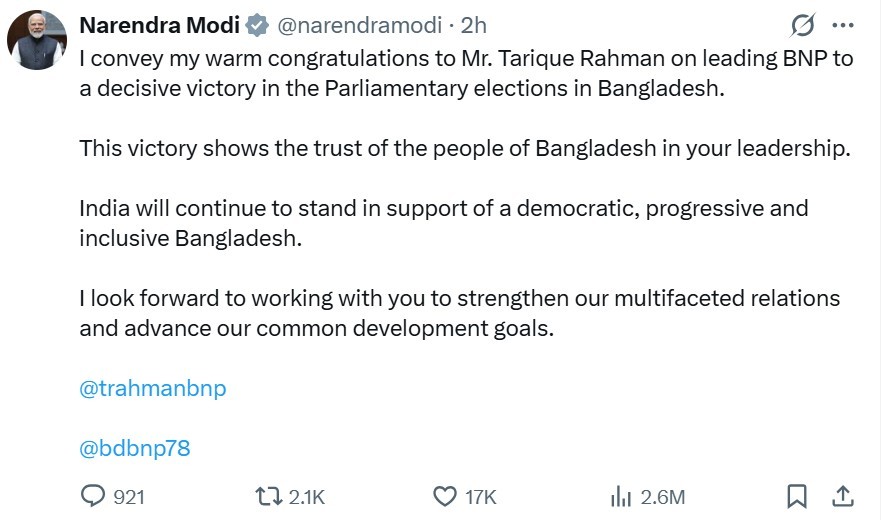Image resolution: width=883 pixels, height=520 pixels.
Task: Like the post with the heart icon
Action: (x=445, y=496)
